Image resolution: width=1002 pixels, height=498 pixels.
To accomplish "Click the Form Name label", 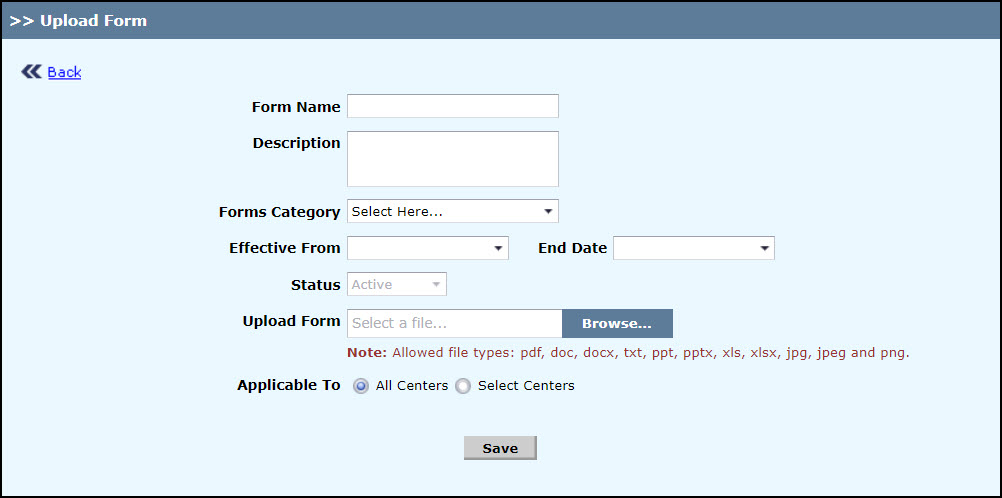I will [x=296, y=107].
